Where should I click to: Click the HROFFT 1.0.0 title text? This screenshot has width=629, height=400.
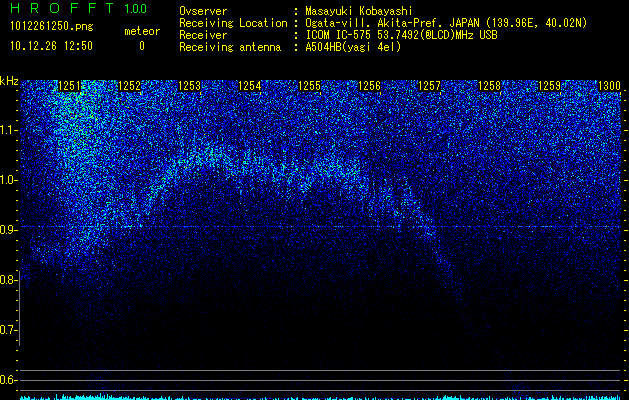78,8
